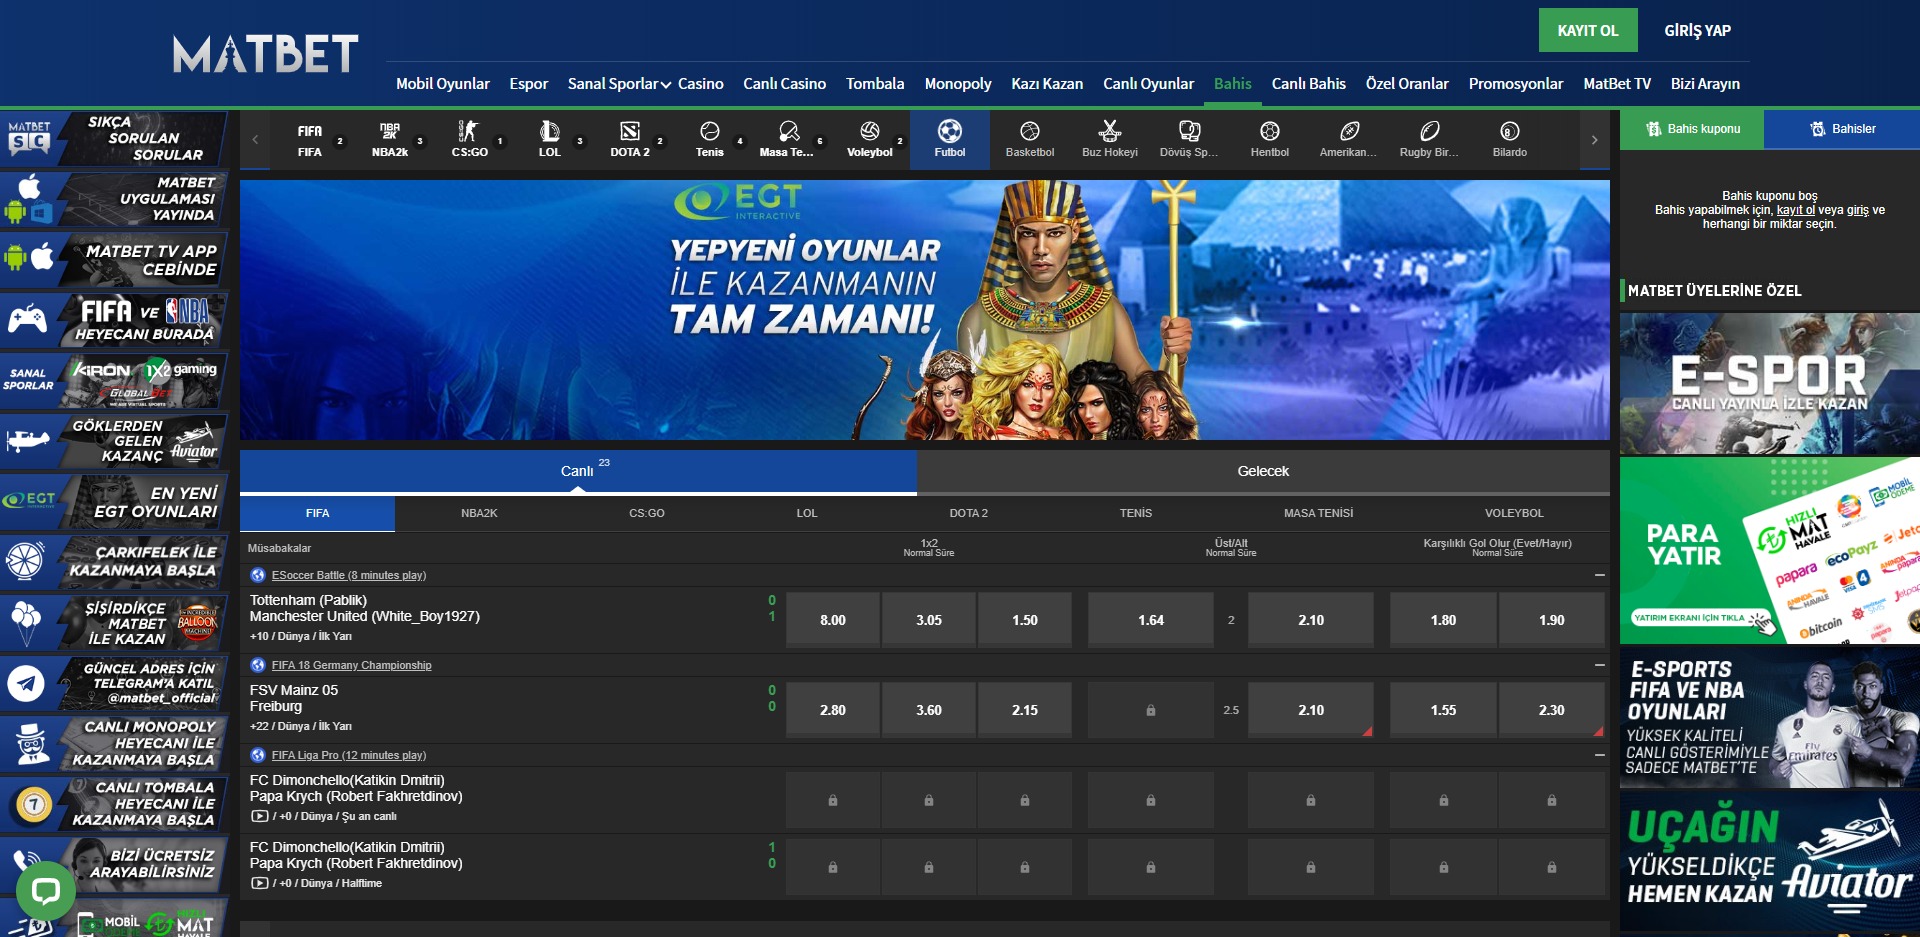The image size is (1920, 937).
Task: Pick the Voleybol sport icon
Action: point(869,139)
